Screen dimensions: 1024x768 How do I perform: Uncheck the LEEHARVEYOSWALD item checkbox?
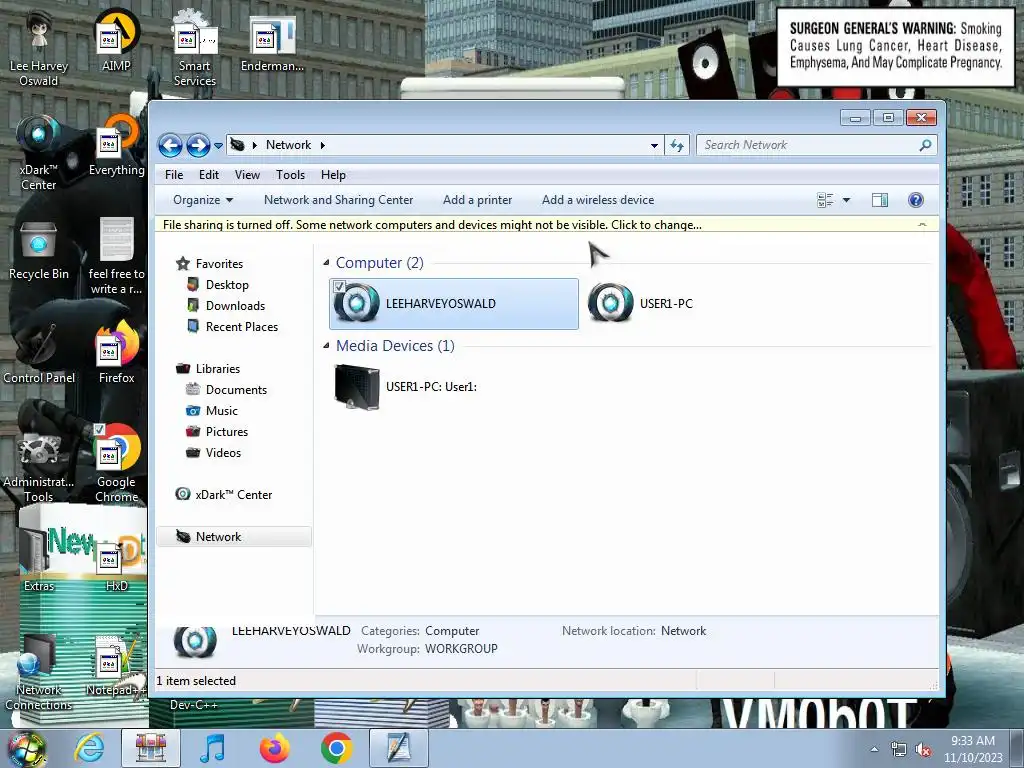click(339, 286)
